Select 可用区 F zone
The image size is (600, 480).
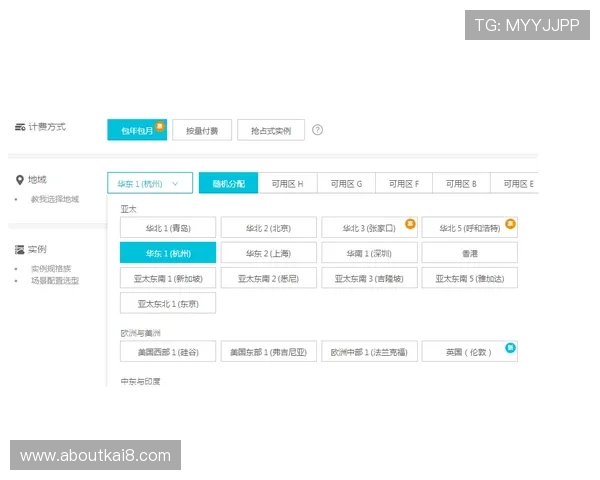pyautogui.click(x=404, y=183)
